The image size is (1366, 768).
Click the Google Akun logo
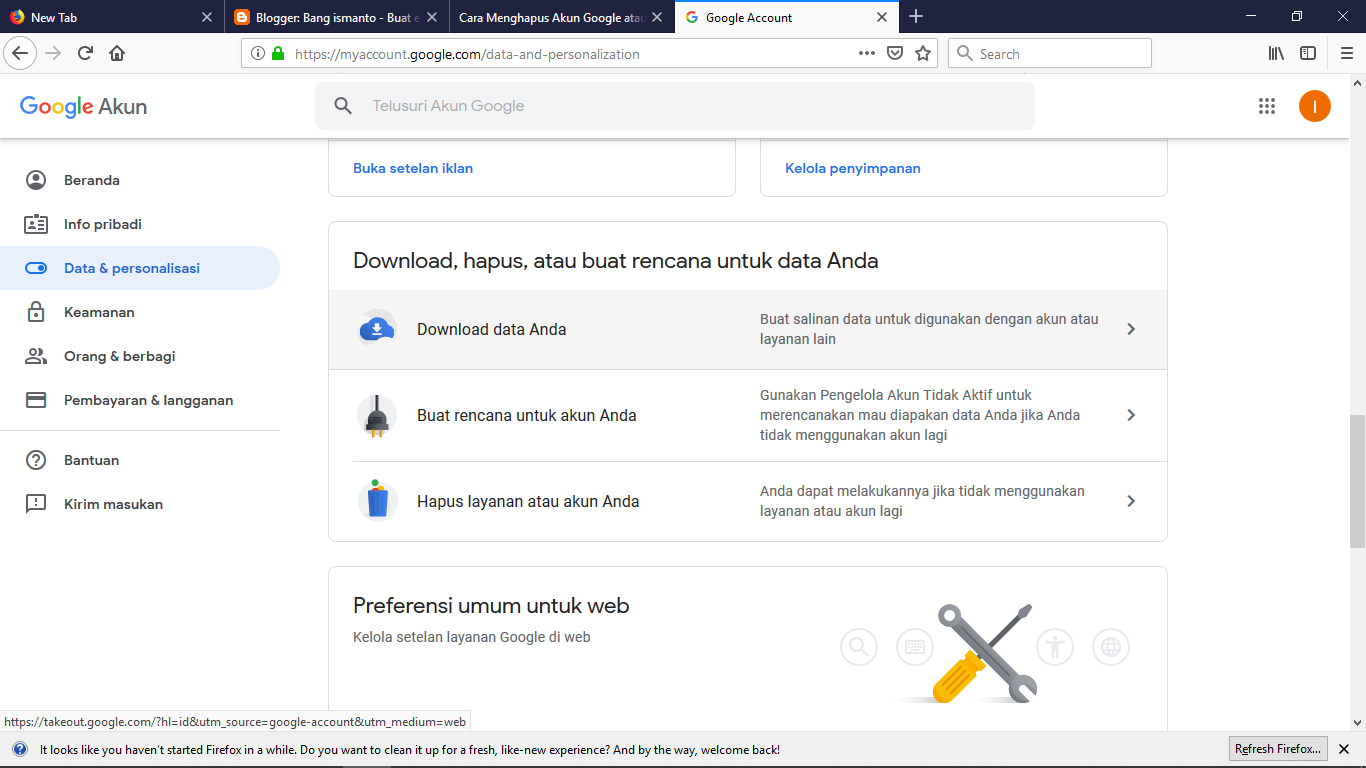click(84, 107)
